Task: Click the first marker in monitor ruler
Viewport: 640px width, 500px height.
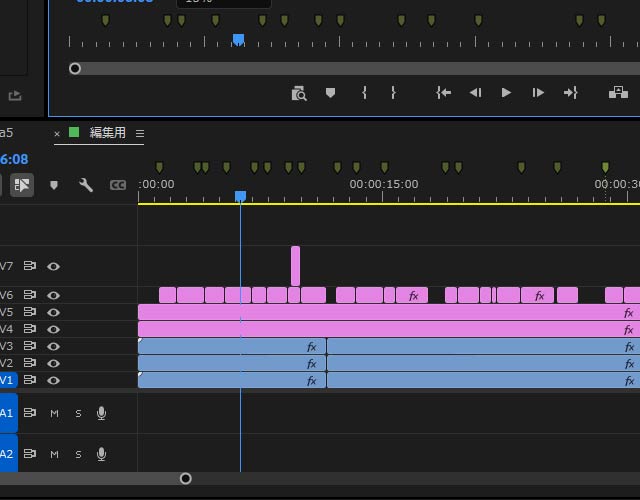Action: point(106,20)
